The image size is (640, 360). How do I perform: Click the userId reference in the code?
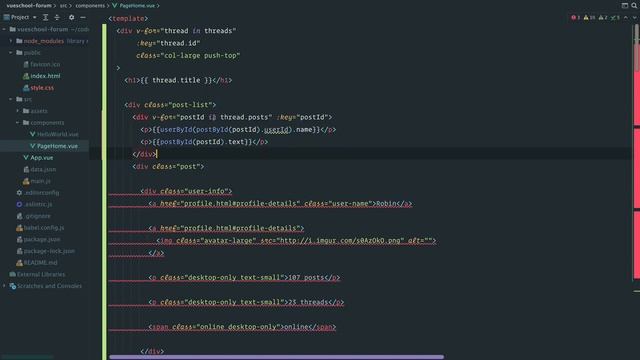(x=276, y=130)
